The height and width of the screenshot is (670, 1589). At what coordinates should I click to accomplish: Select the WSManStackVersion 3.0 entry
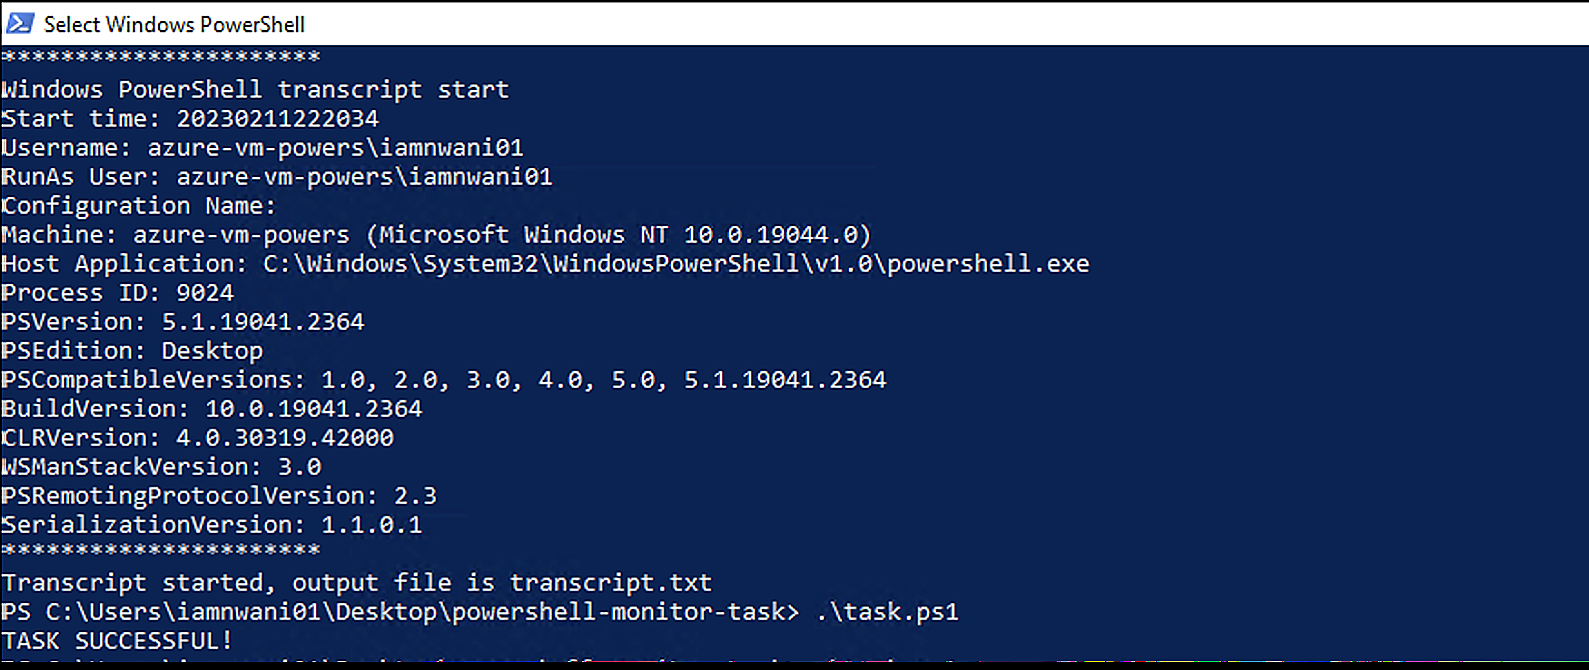click(x=160, y=466)
